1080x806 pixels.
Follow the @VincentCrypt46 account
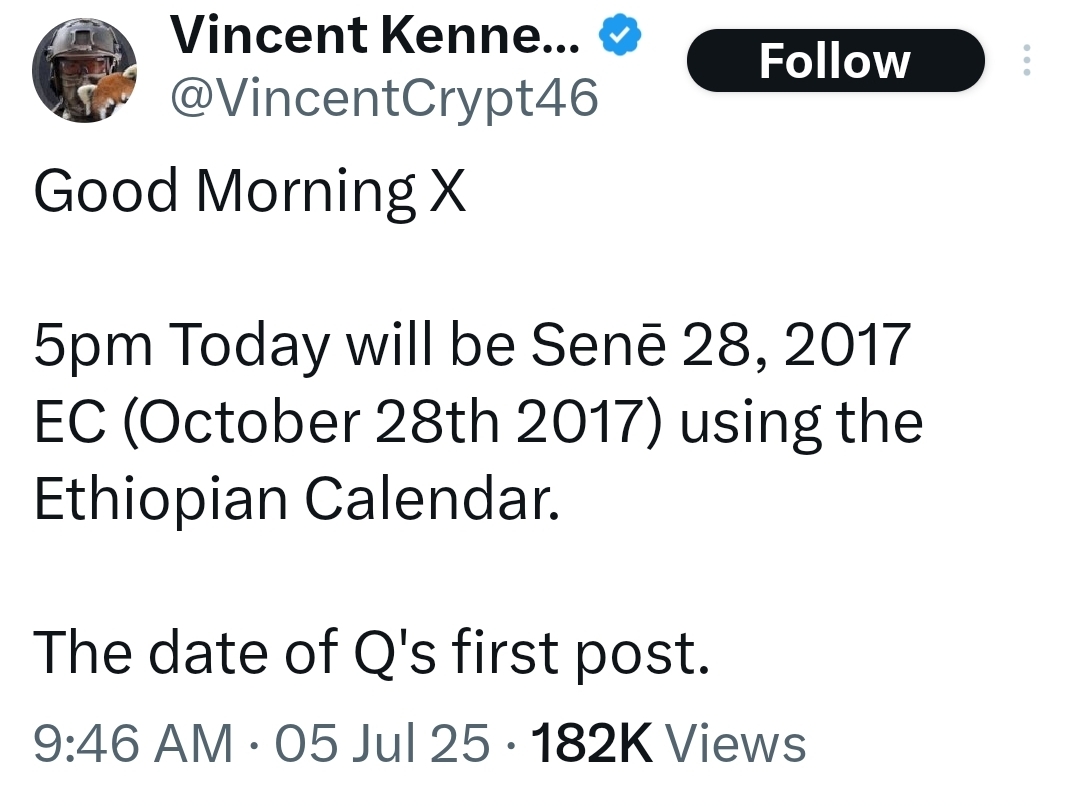click(835, 61)
